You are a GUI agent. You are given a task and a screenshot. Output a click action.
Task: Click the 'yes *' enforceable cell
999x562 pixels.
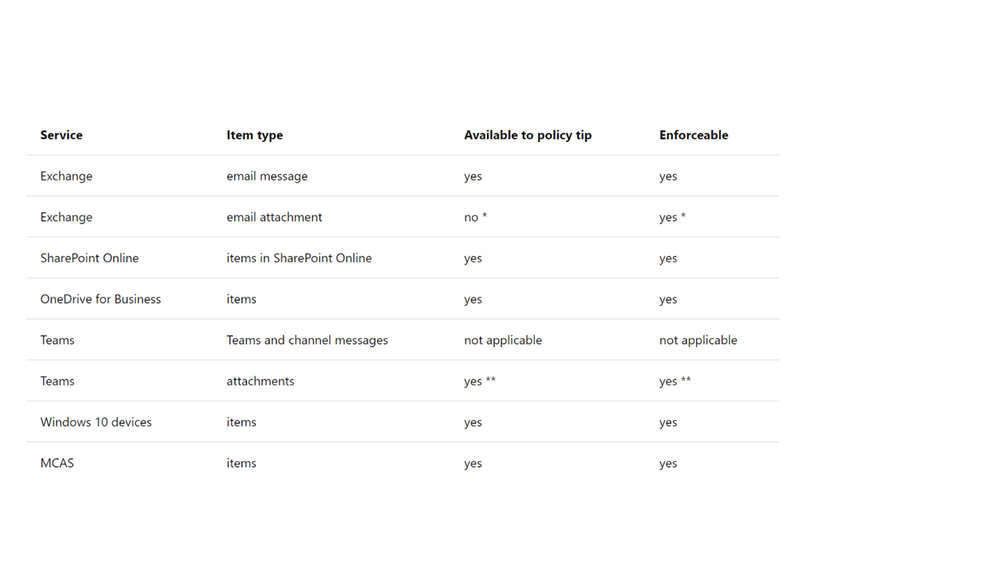(x=672, y=217)
